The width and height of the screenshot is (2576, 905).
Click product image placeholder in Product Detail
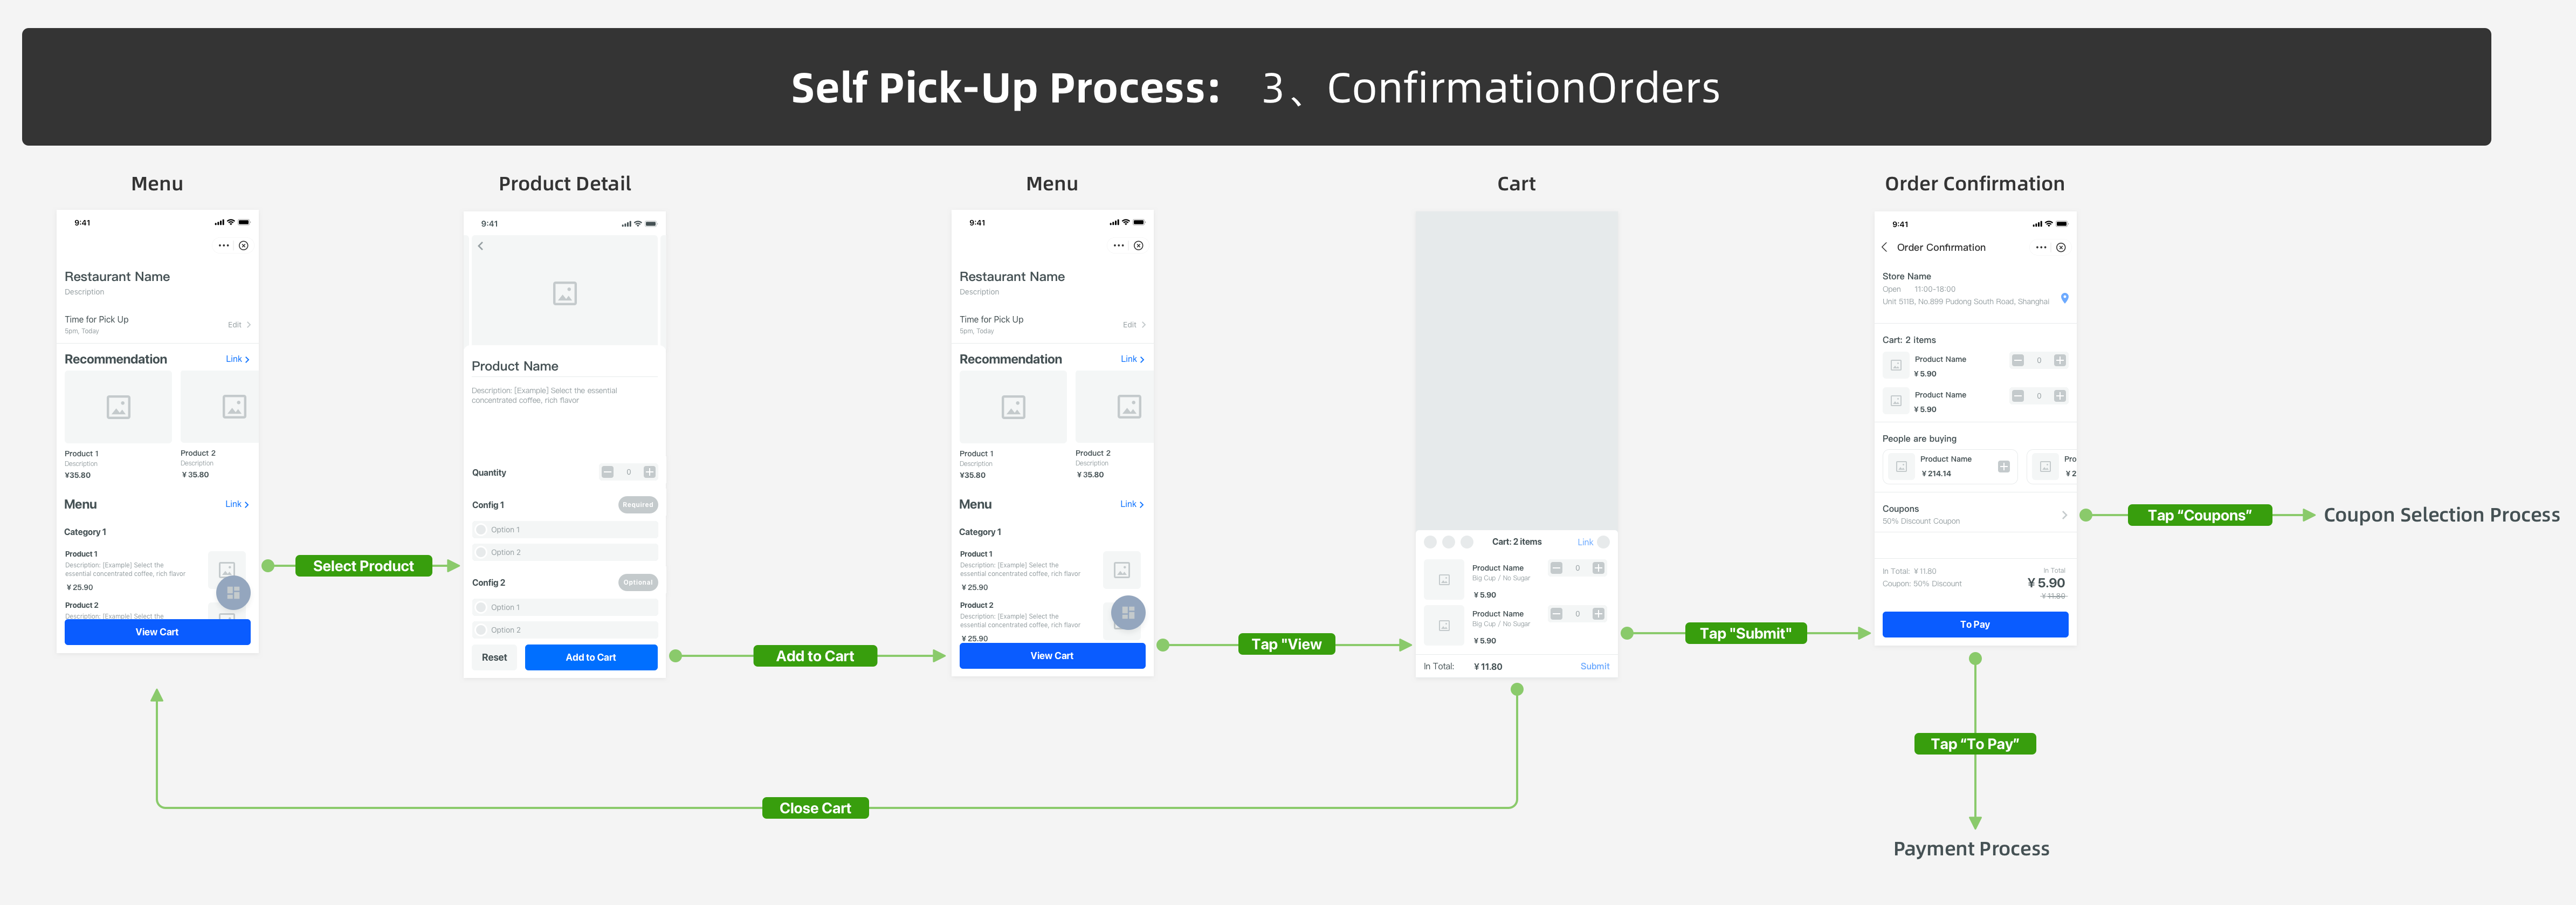pyautogui.click(x=565, y=293)
